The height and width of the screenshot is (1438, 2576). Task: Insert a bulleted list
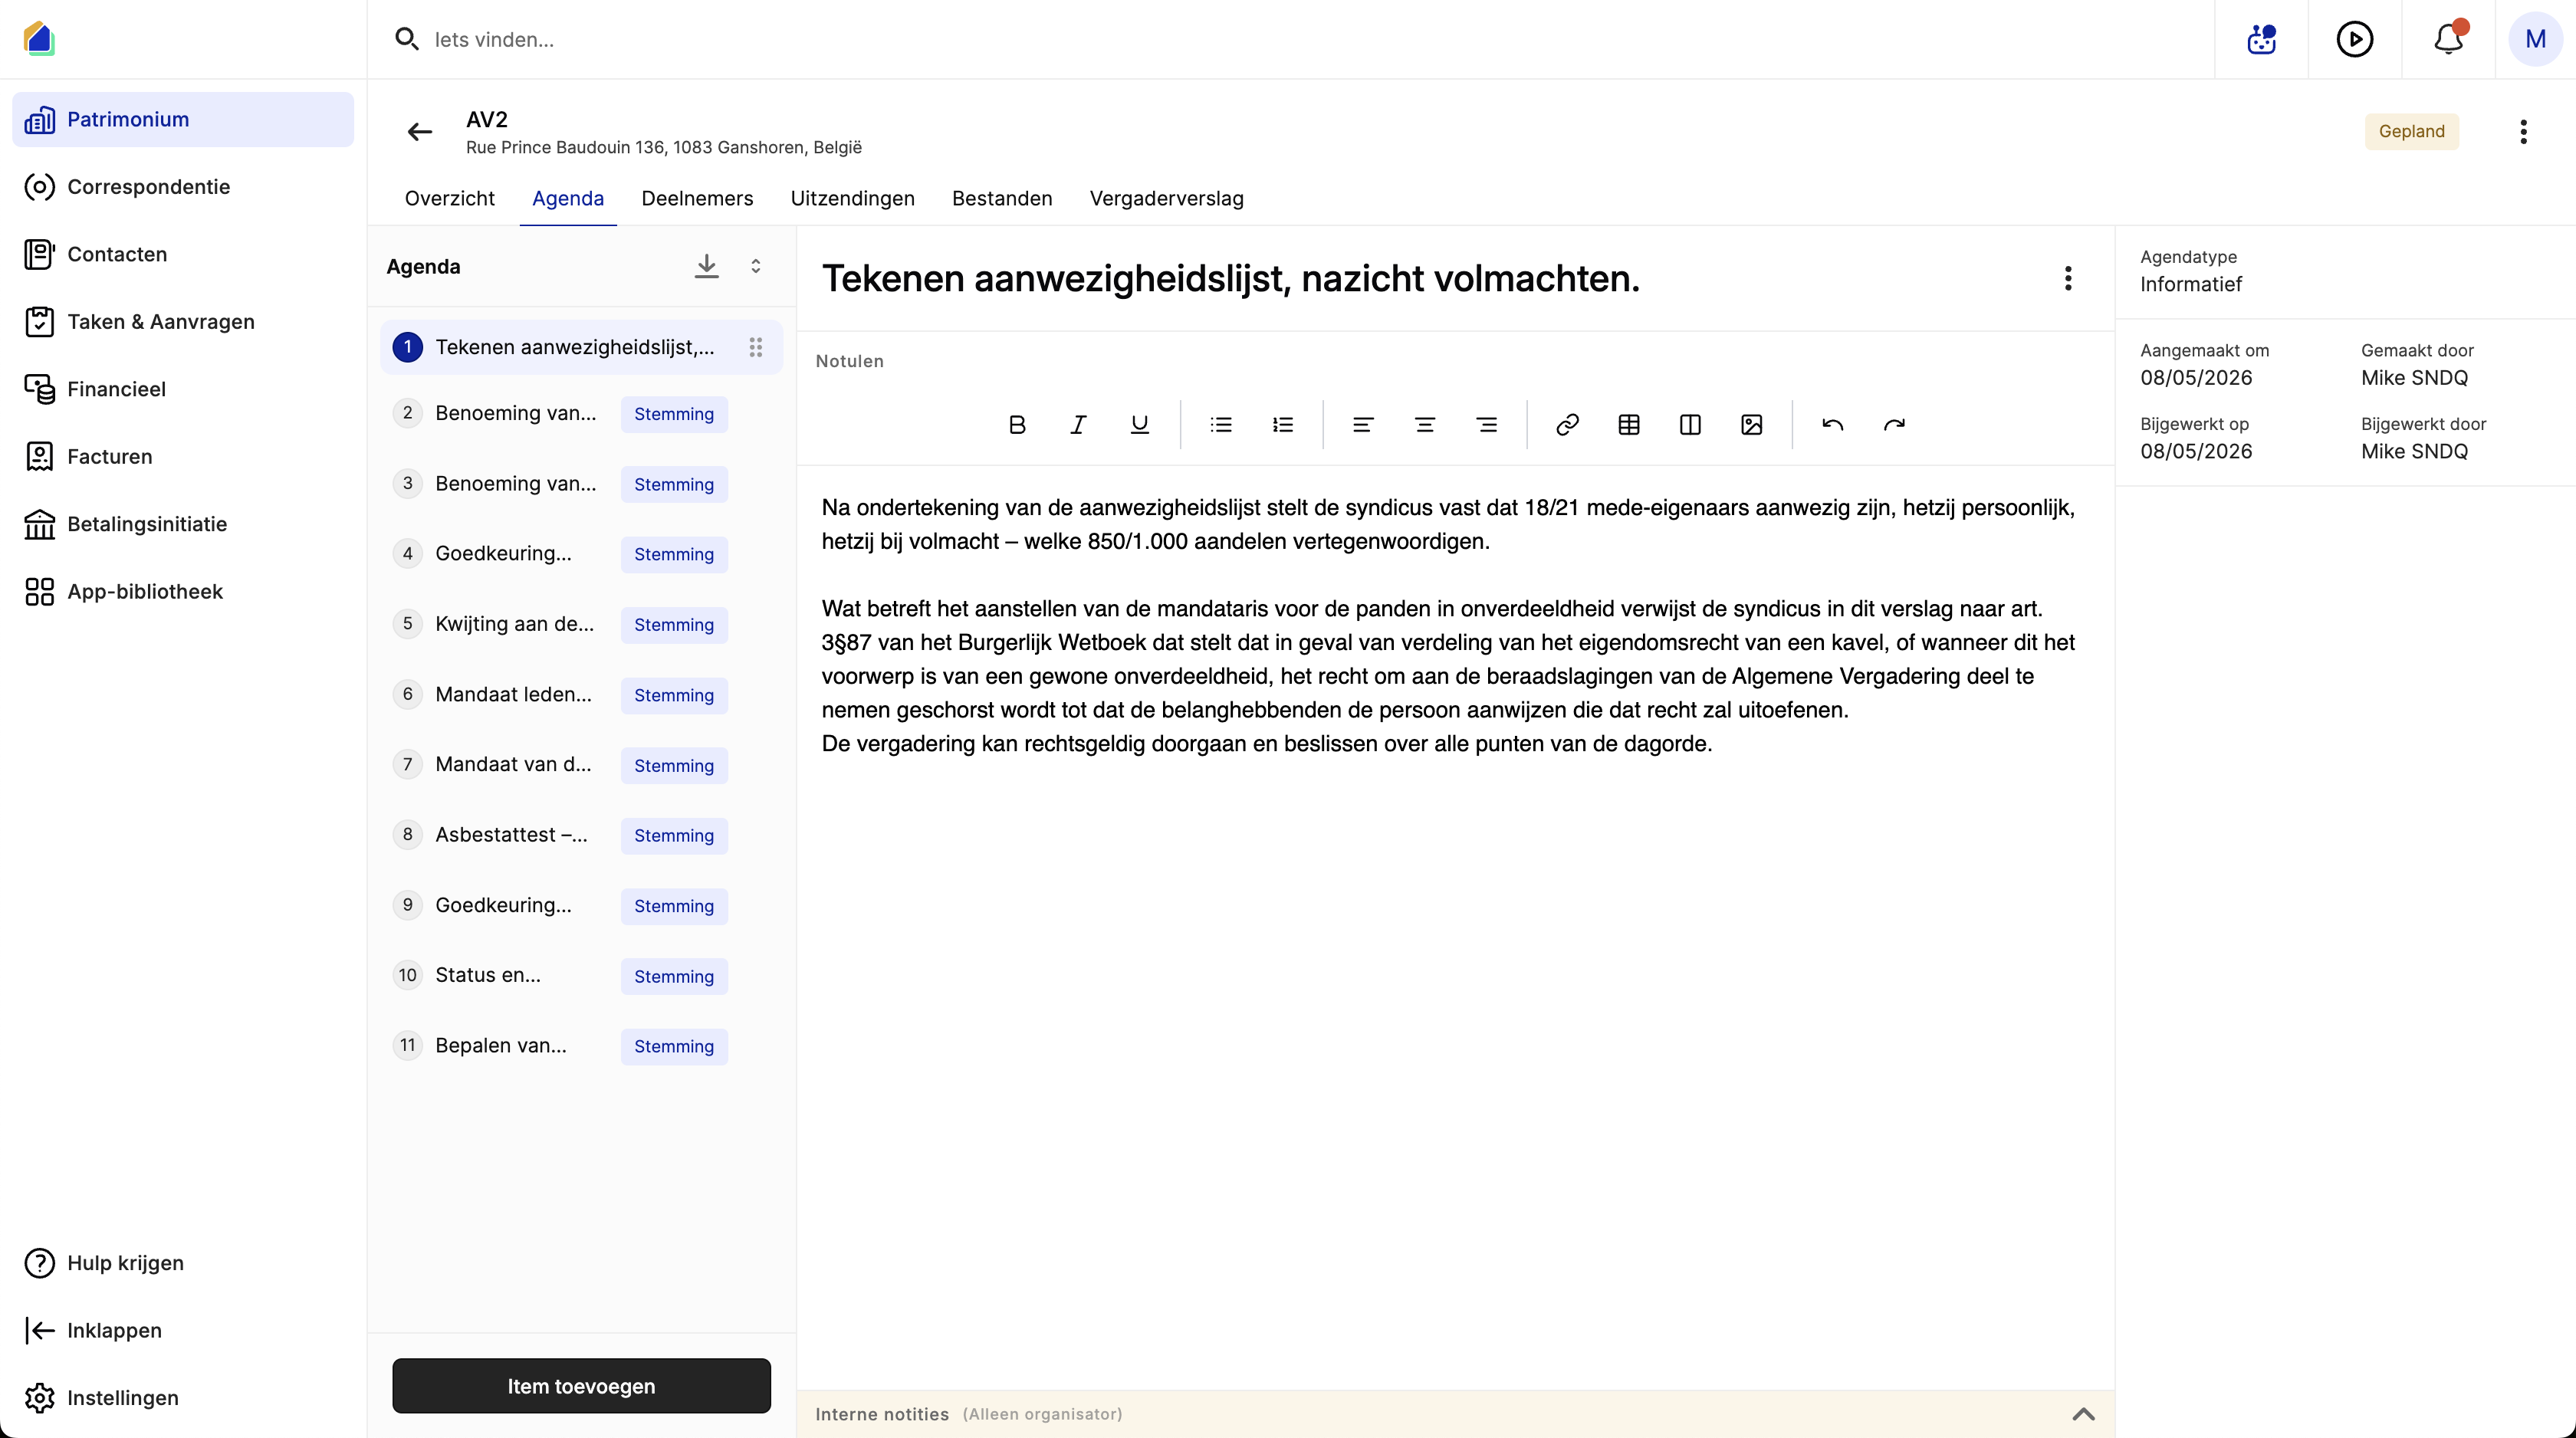(1221, 425)
